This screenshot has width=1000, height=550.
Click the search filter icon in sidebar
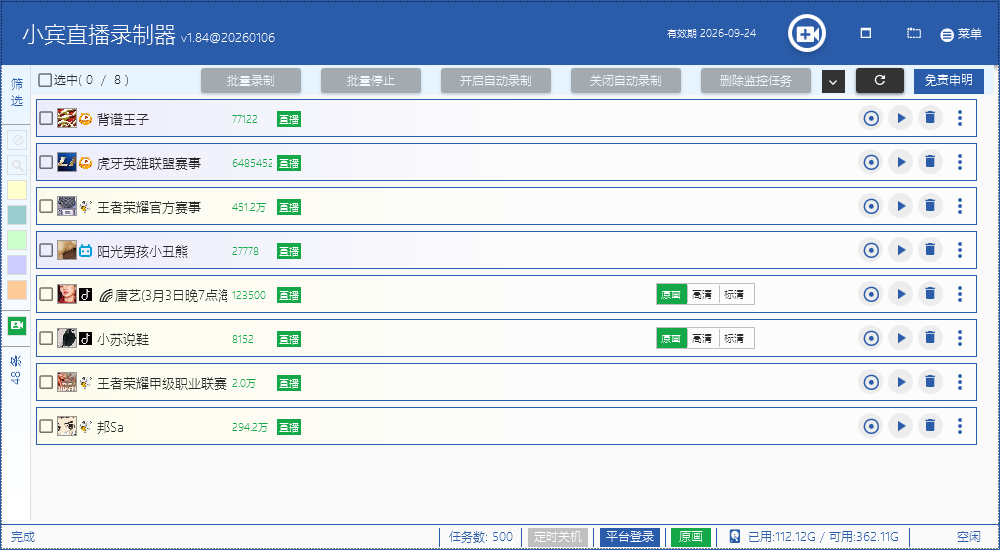pyautogui.click(x=17, y=165)
